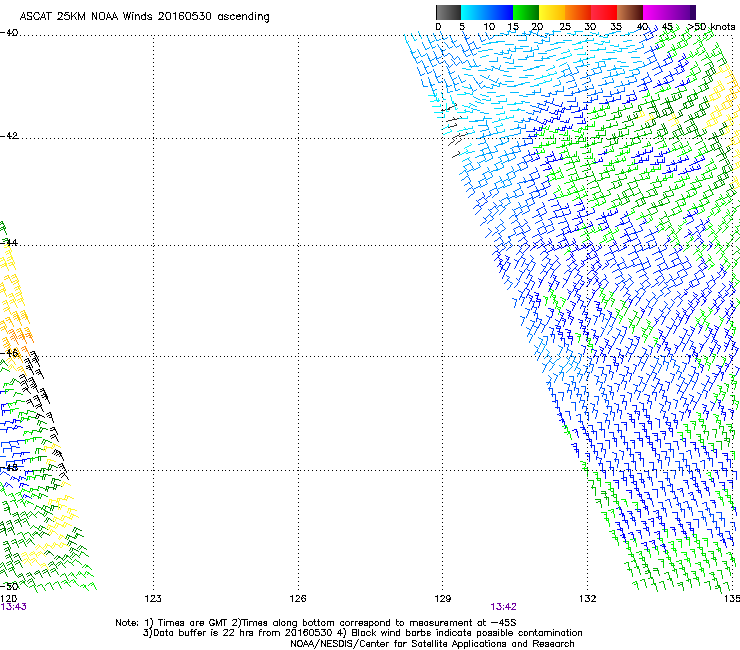Click the 'Times are GMT' note line
Viewport: 740px width, 650px height.
pos(316,623)
